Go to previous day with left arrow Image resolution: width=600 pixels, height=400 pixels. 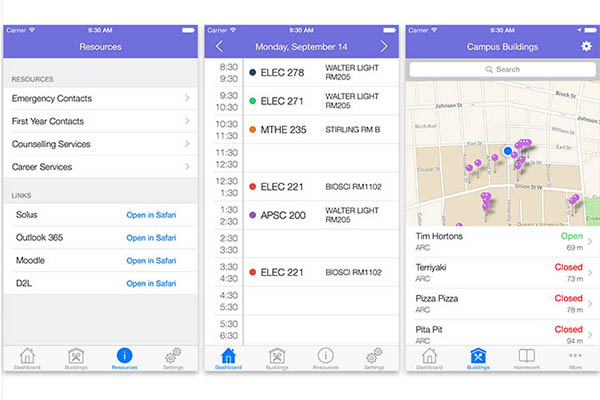[220, 47]
